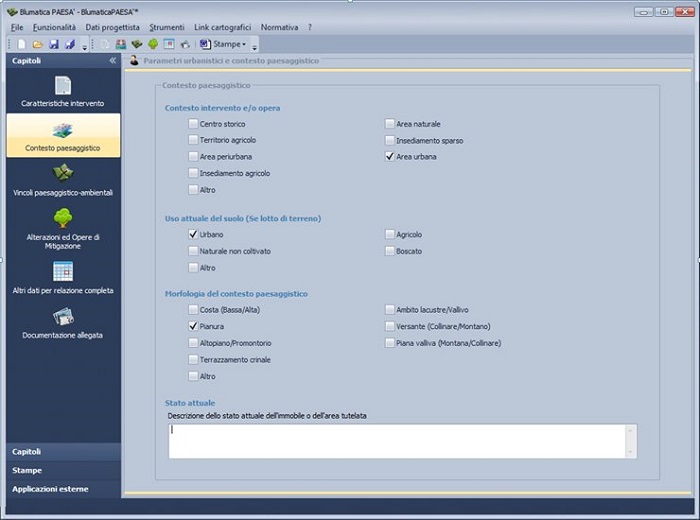Enable the Centro storico checkbox

coord(193,124)
